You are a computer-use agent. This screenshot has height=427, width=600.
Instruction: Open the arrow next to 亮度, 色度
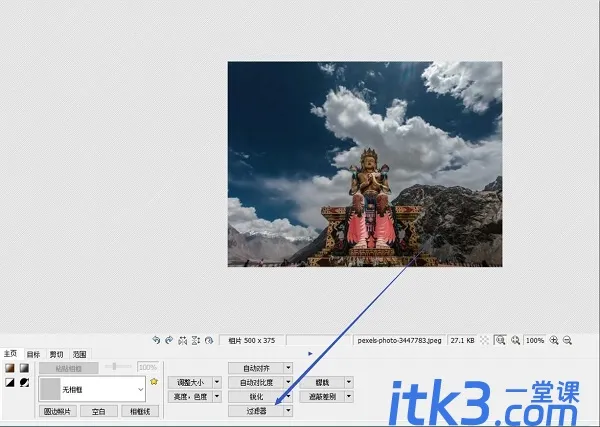click(217, 396)
